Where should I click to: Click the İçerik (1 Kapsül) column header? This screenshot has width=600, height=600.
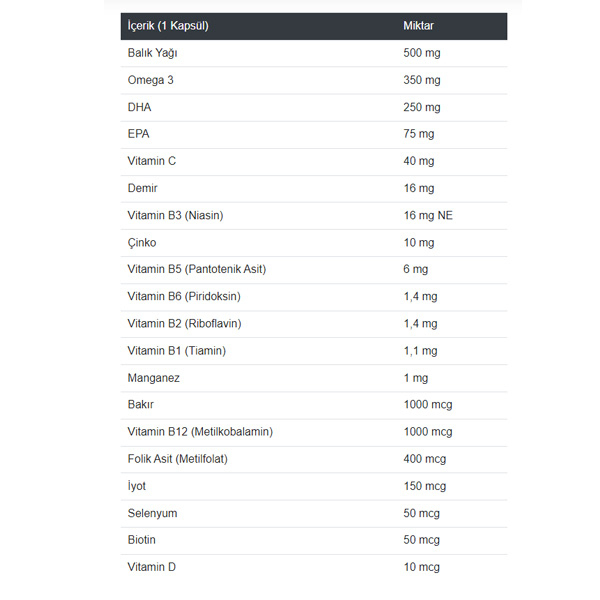point(168,26)
